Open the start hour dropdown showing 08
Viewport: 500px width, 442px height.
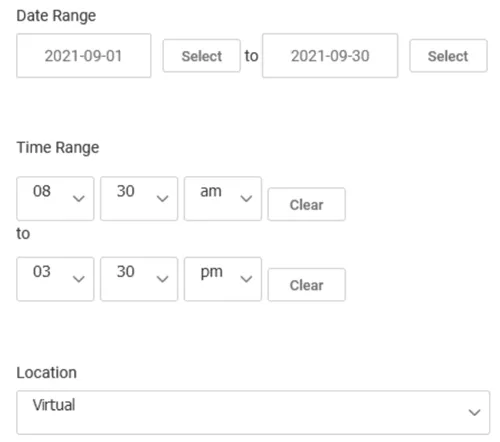coord(55,199)
